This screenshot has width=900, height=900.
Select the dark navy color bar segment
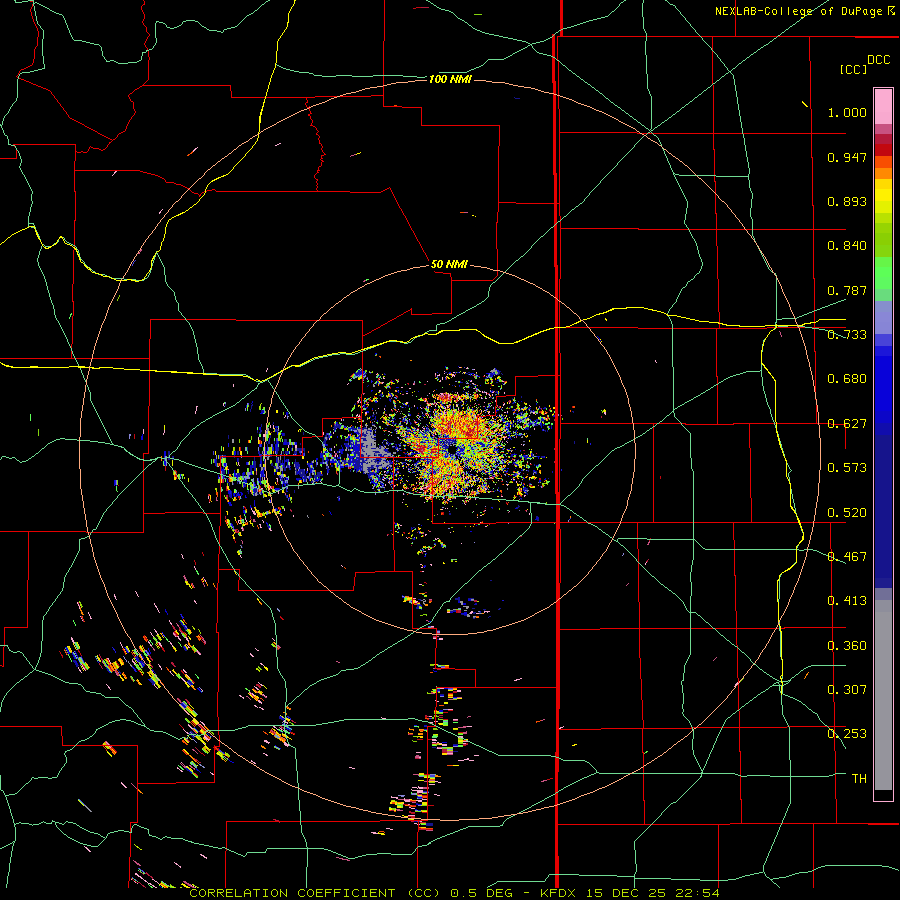click(x=883, y=511)
